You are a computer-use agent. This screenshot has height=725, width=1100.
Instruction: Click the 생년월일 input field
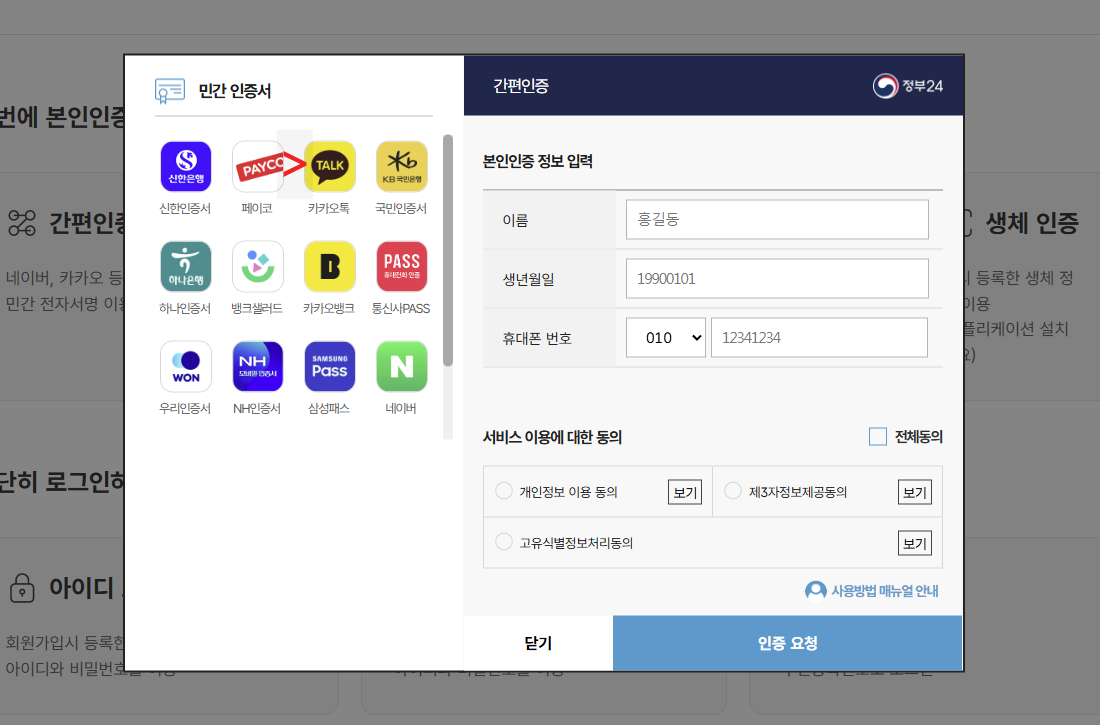777,279
